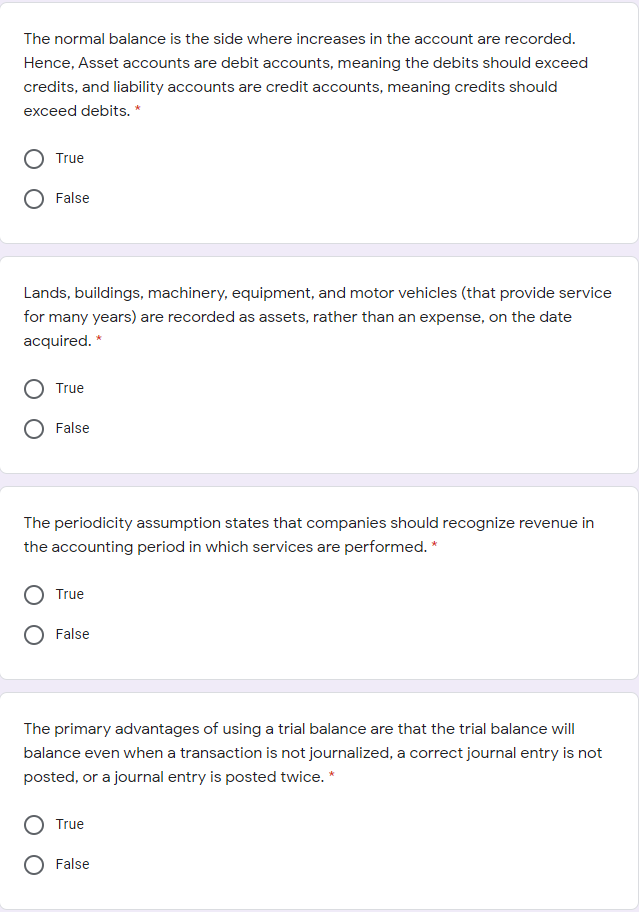This screenshot has height=912, width=639.
Task: Click the required asterisk after 'acquired.'
Action: [x=99, y=341]
